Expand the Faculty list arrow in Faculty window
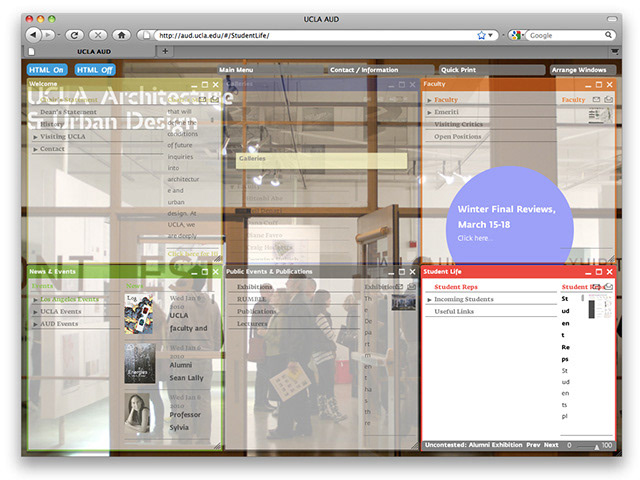This screenshot has width=640, height=480. [x=429, y=100]
